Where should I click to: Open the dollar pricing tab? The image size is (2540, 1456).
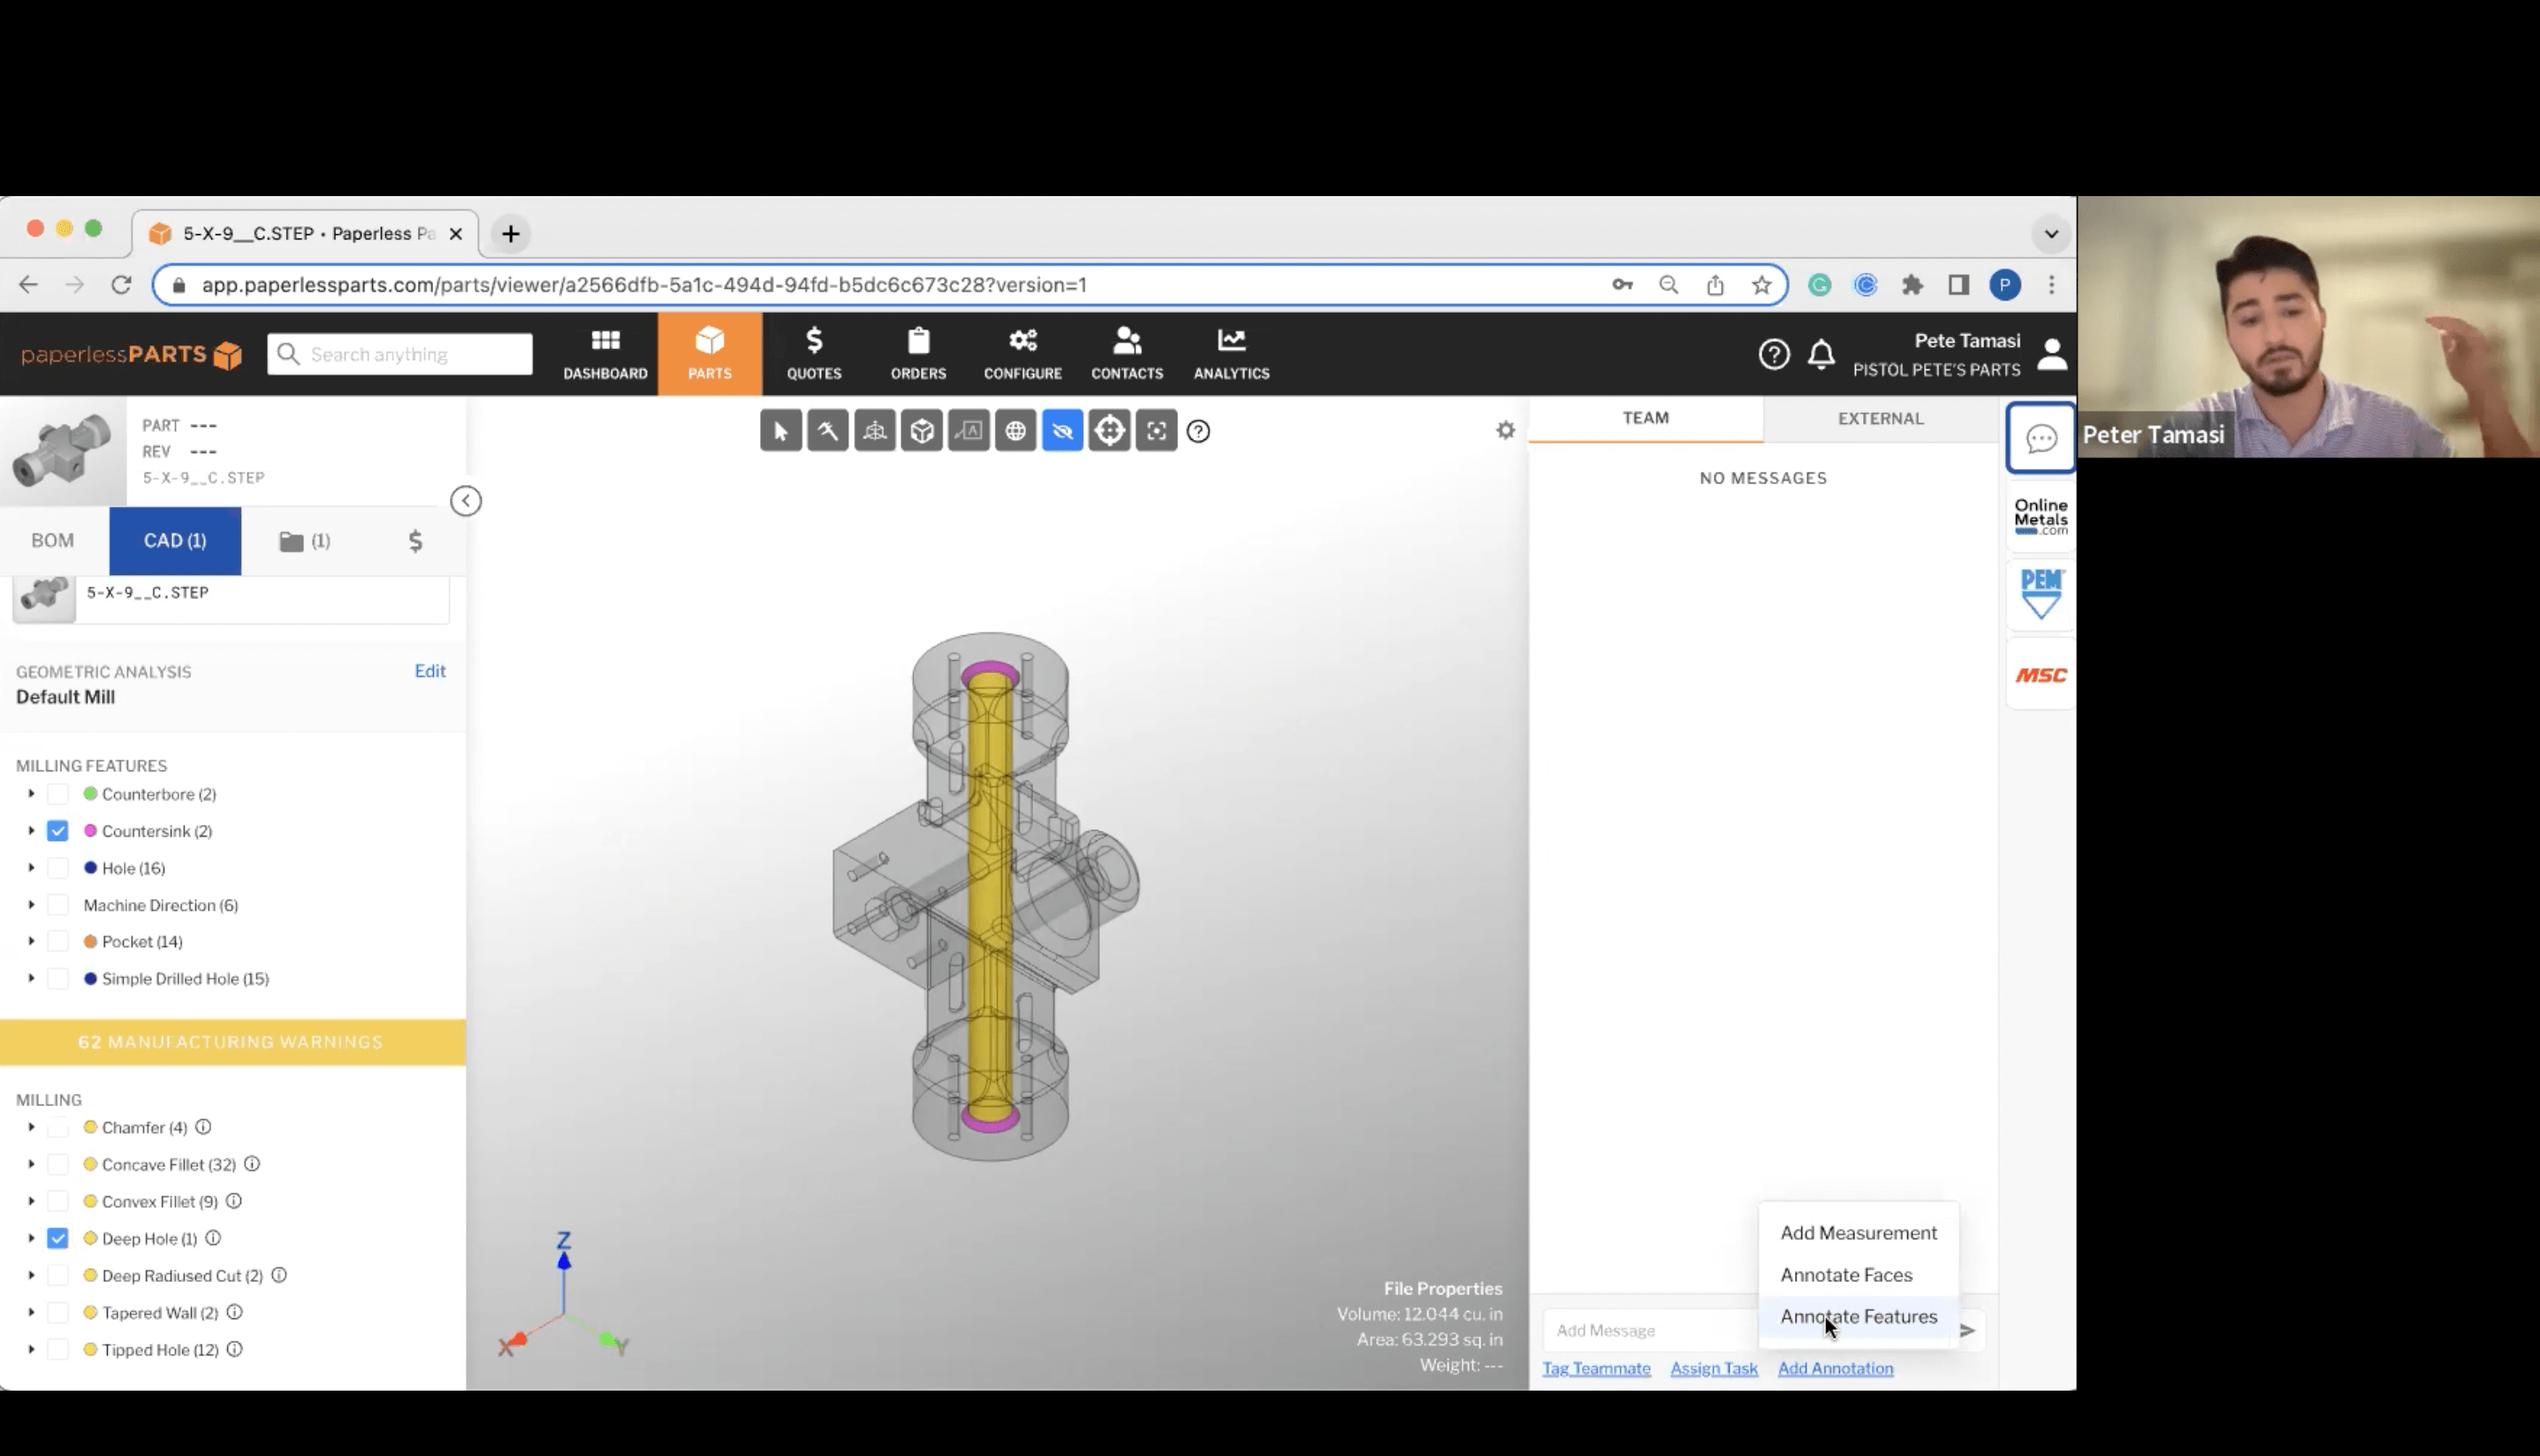415,541
